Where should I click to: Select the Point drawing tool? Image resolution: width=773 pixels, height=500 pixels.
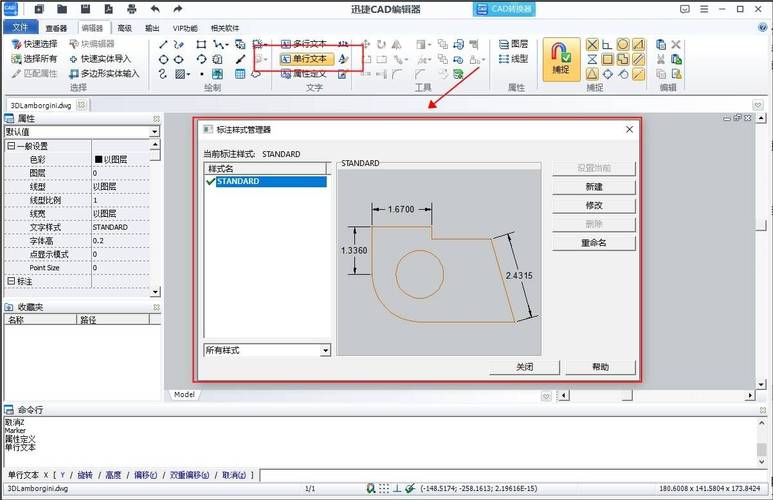(x=202, y=74)
